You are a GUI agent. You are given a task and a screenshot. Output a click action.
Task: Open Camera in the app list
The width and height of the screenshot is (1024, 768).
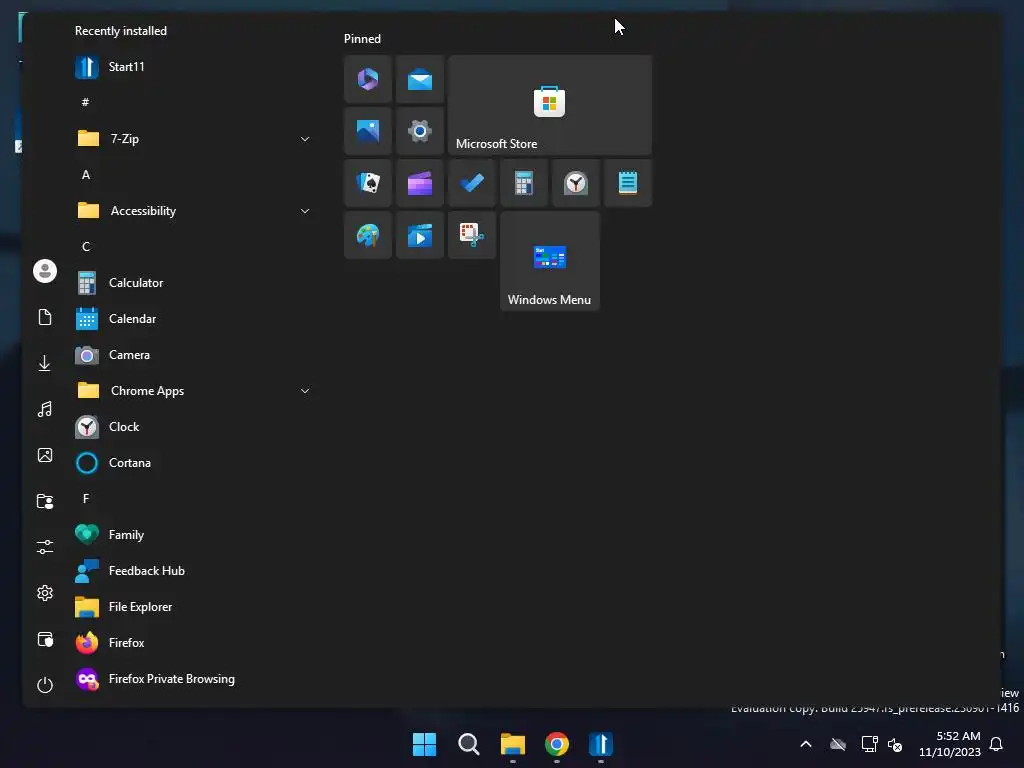(x=194, y=355)
